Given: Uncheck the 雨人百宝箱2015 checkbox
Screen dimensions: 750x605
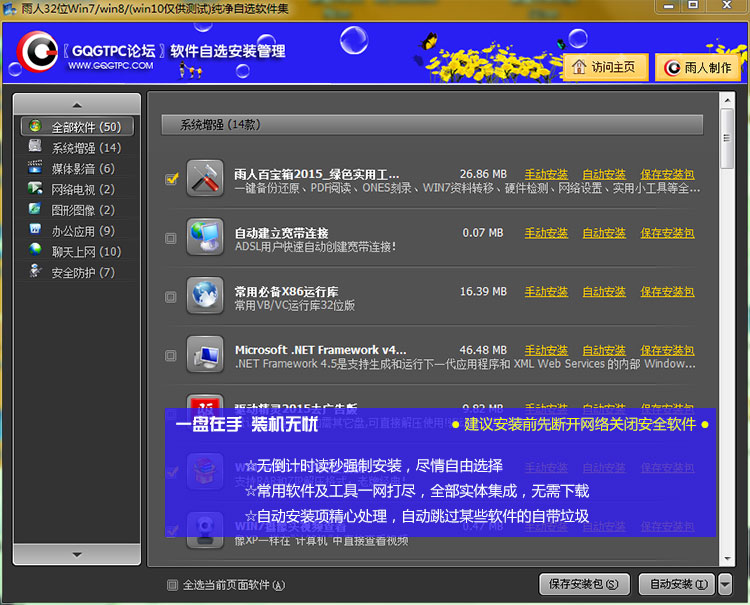Looking at the screenshot, I should pos(171,179).
